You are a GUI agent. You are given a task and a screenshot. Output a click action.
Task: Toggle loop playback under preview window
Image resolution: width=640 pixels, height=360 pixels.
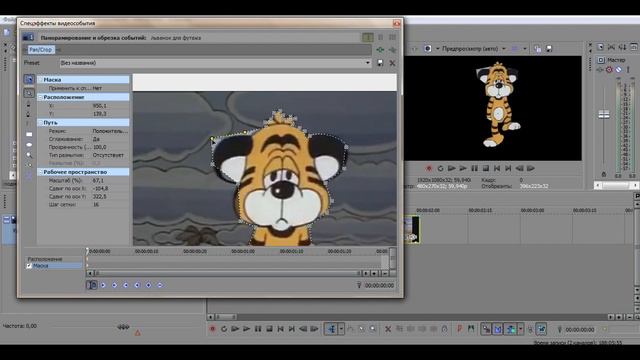click(440, 168)
